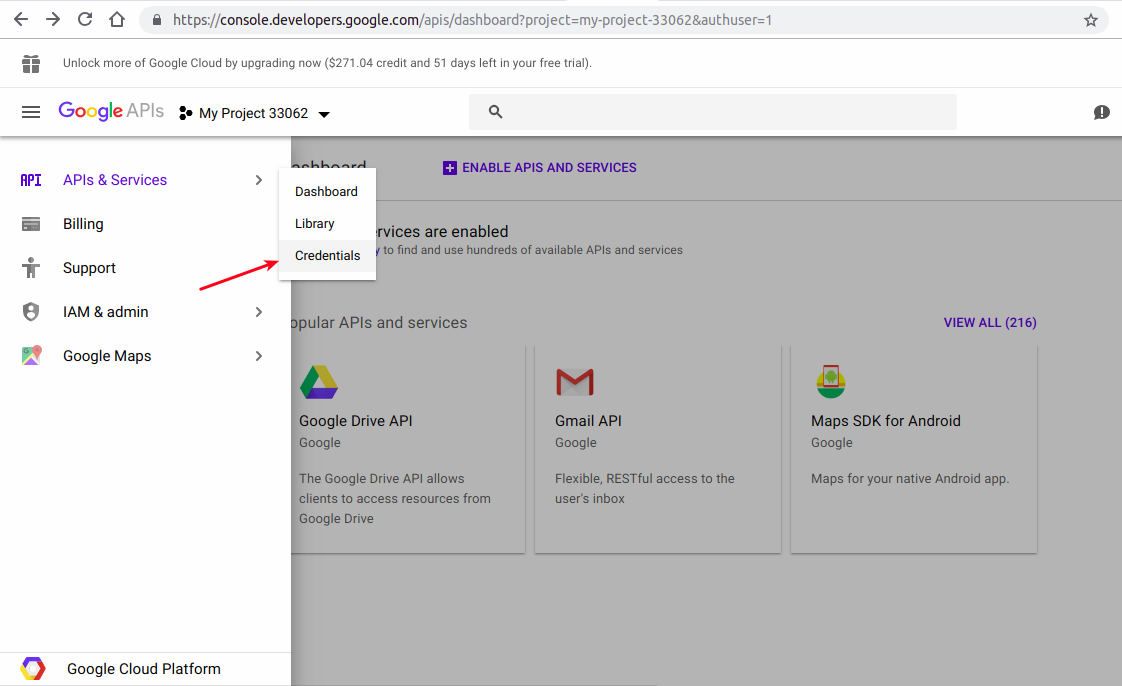Select Dashboard in the submenu
This screenshot has width=1122, height=686.
(x=327, y=192)
